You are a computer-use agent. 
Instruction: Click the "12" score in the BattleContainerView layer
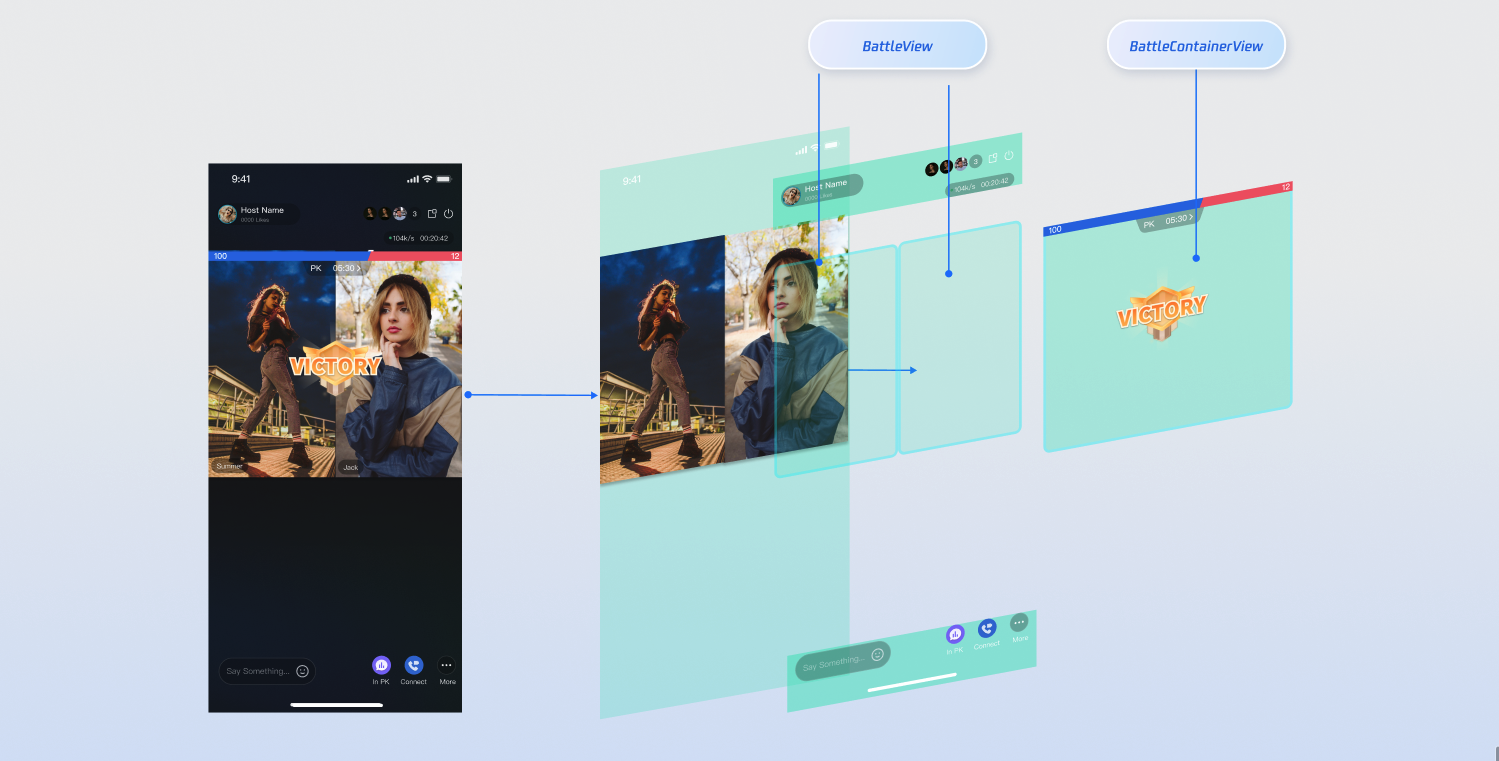(x=1286, y=187)
